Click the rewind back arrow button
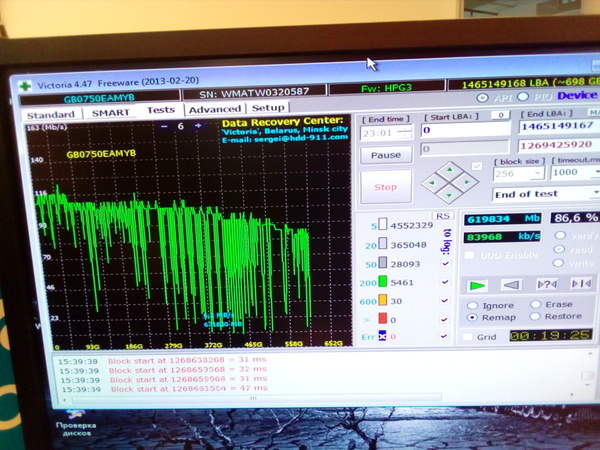The image size is (600, 450). point(512,285)
